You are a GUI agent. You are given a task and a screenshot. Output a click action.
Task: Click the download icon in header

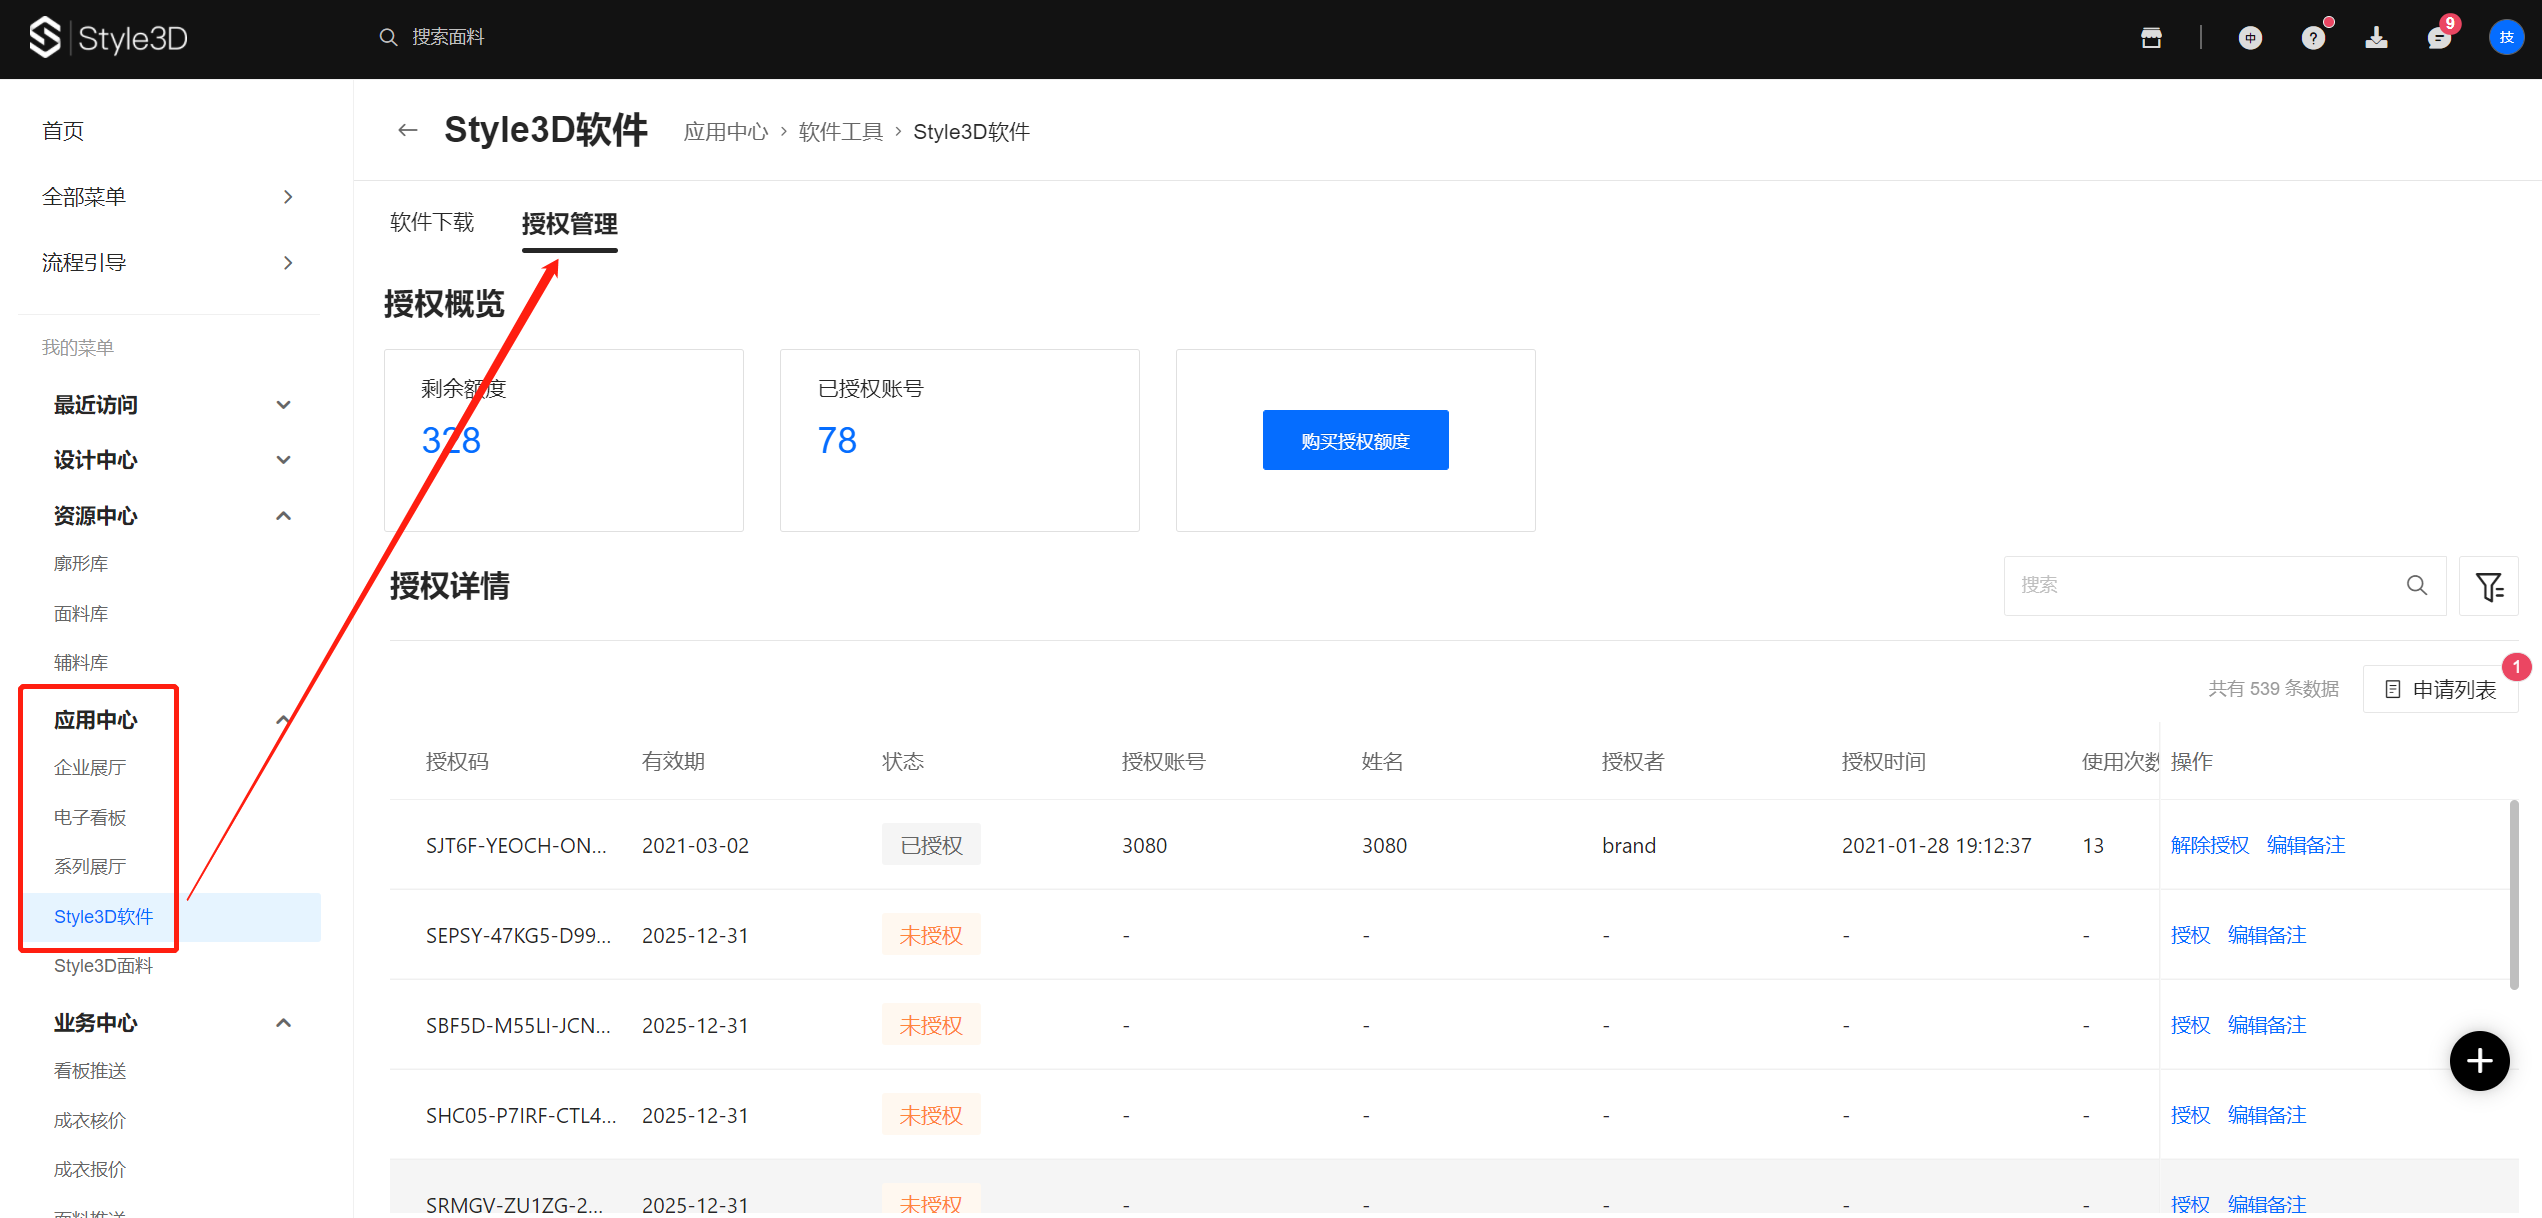click(x=2376, y=38)
